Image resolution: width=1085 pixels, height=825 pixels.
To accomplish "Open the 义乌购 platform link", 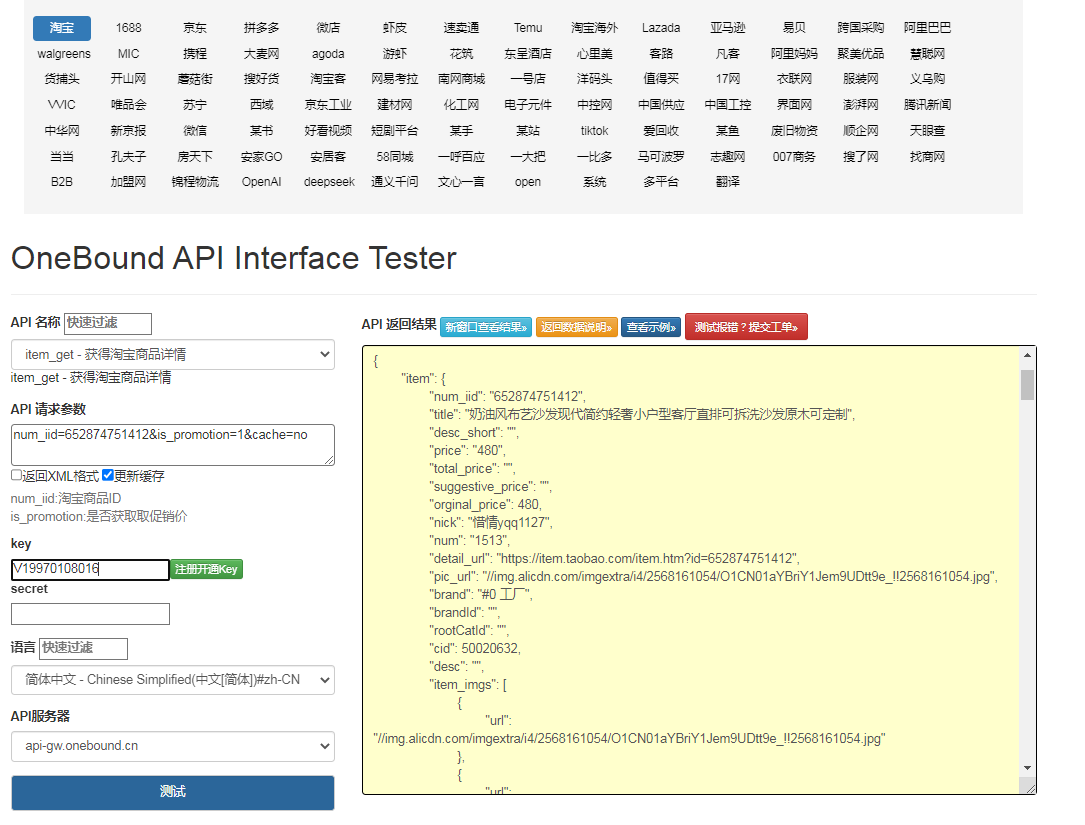I will [927, 79].
